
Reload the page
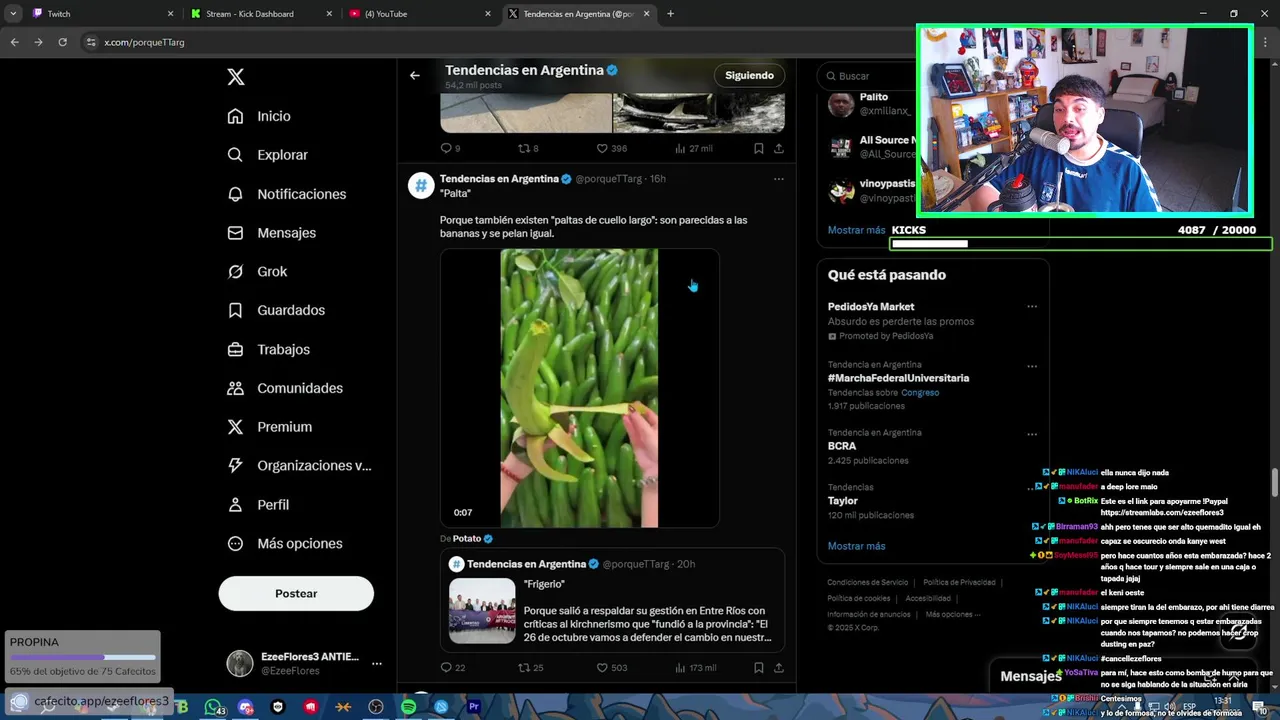click(62, 42)
